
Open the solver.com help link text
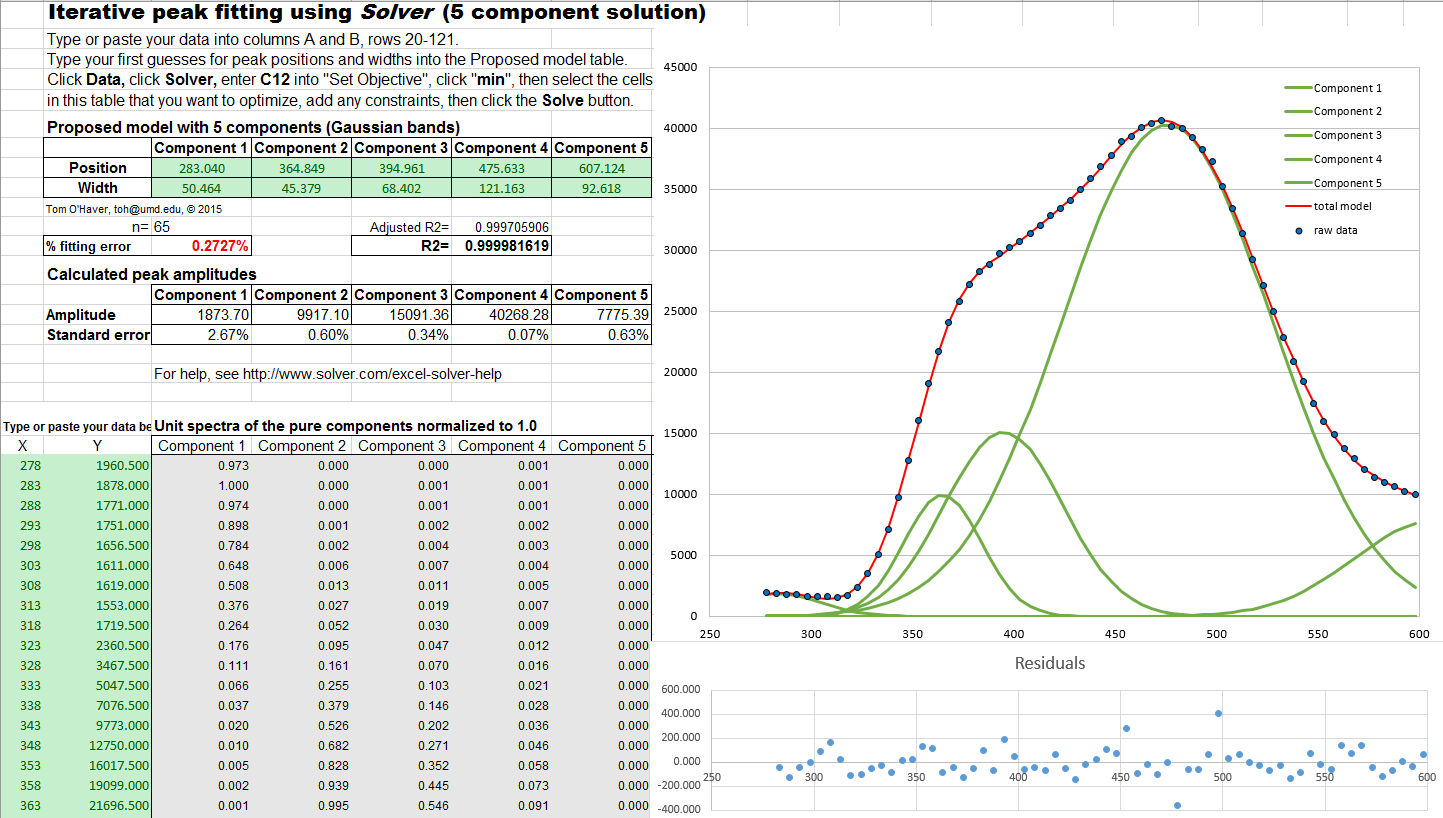pyautogui.click(x=328, y=374)
